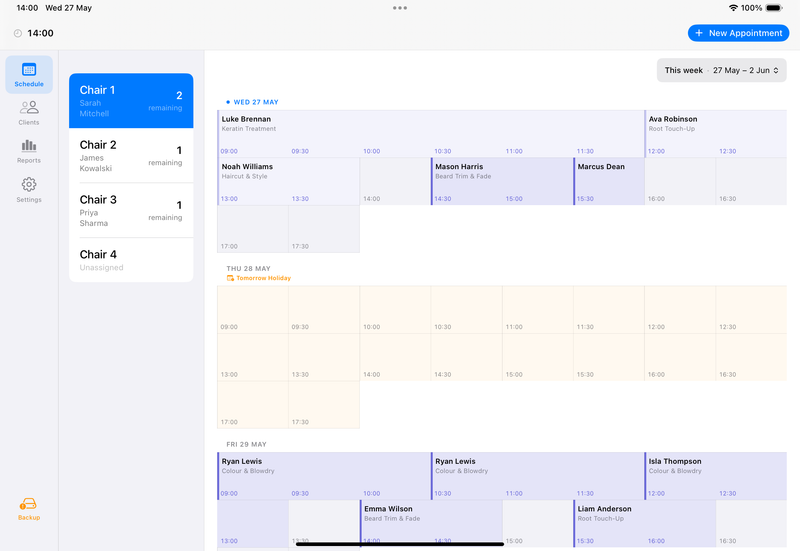Viewport: 800px width, 551px height.
Task: Click the THU 28 MAY day header
Action: pos(248,268)
